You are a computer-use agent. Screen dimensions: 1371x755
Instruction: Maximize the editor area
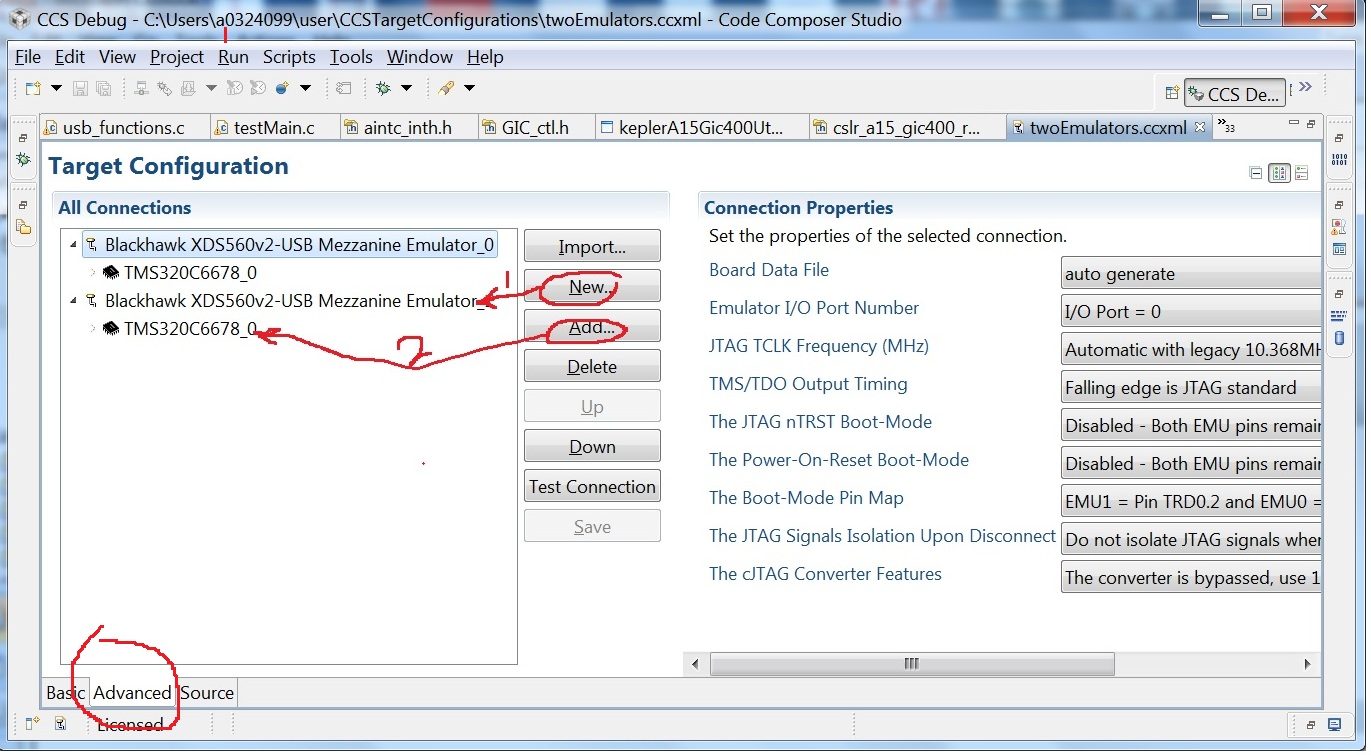tap(1311, 123)
